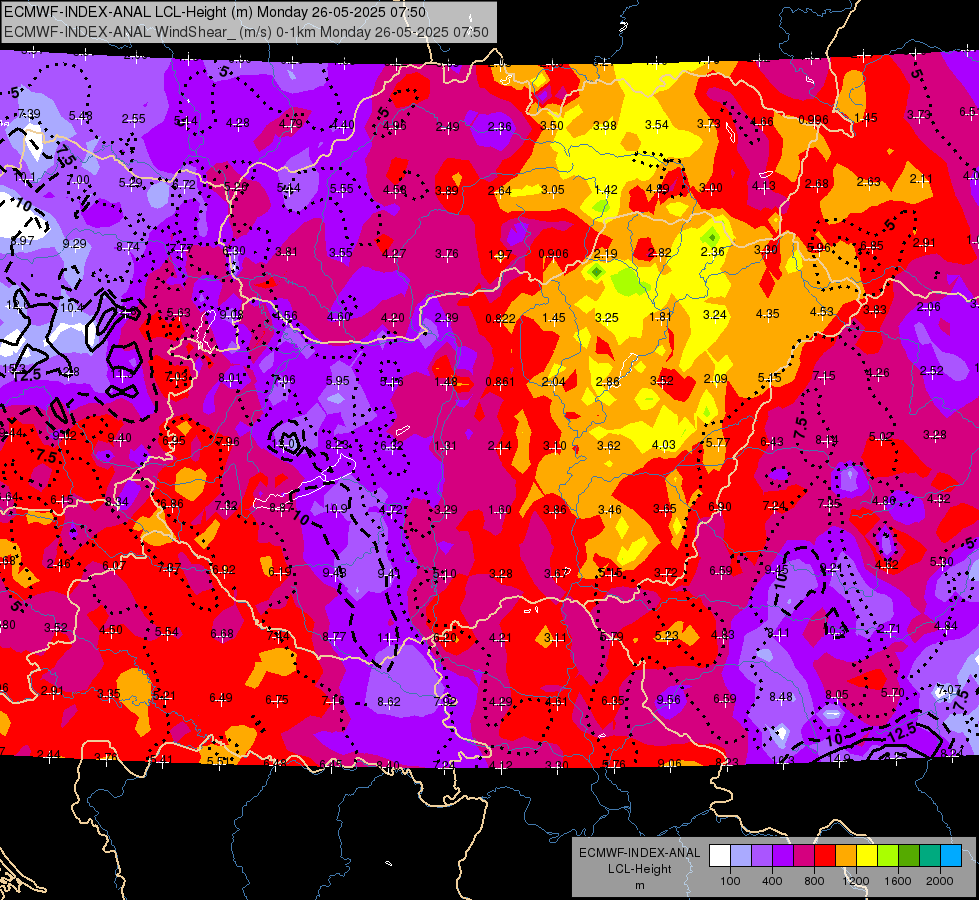Screen dimensions: 979x900
Task: Click the grid value 1.60
Action: point(499,510)
